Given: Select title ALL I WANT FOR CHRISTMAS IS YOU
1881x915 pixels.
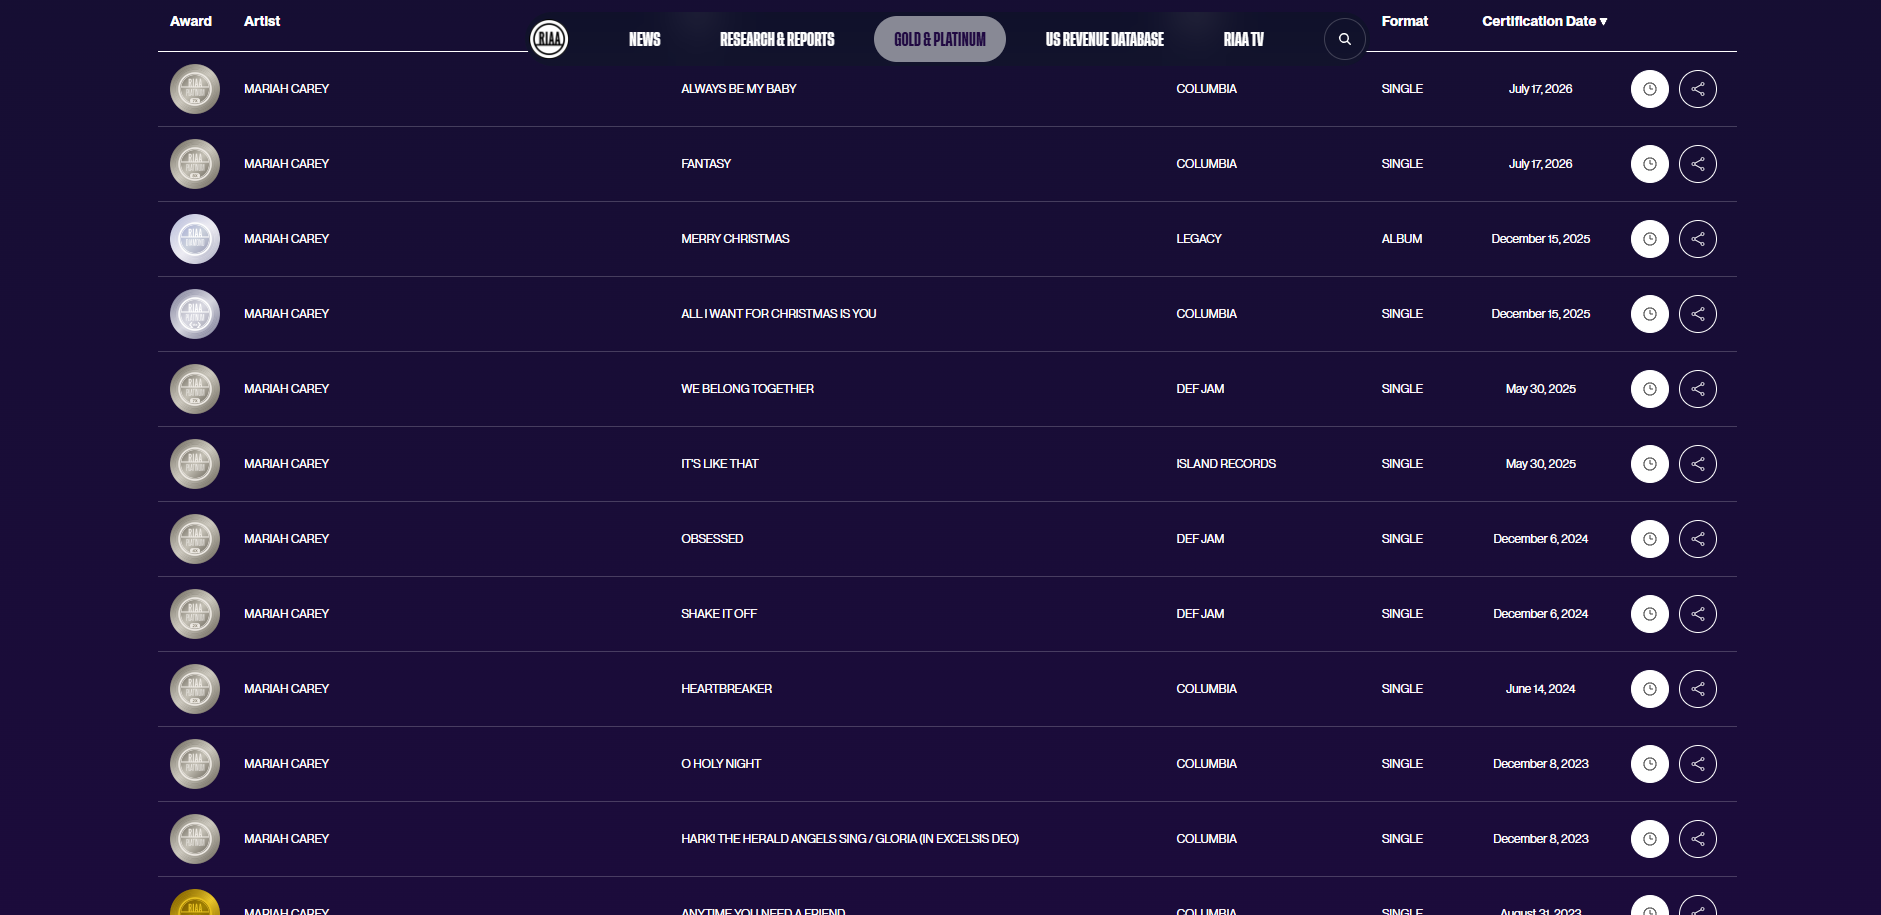Looking at the screenshot, I should [x=779, y=314].
